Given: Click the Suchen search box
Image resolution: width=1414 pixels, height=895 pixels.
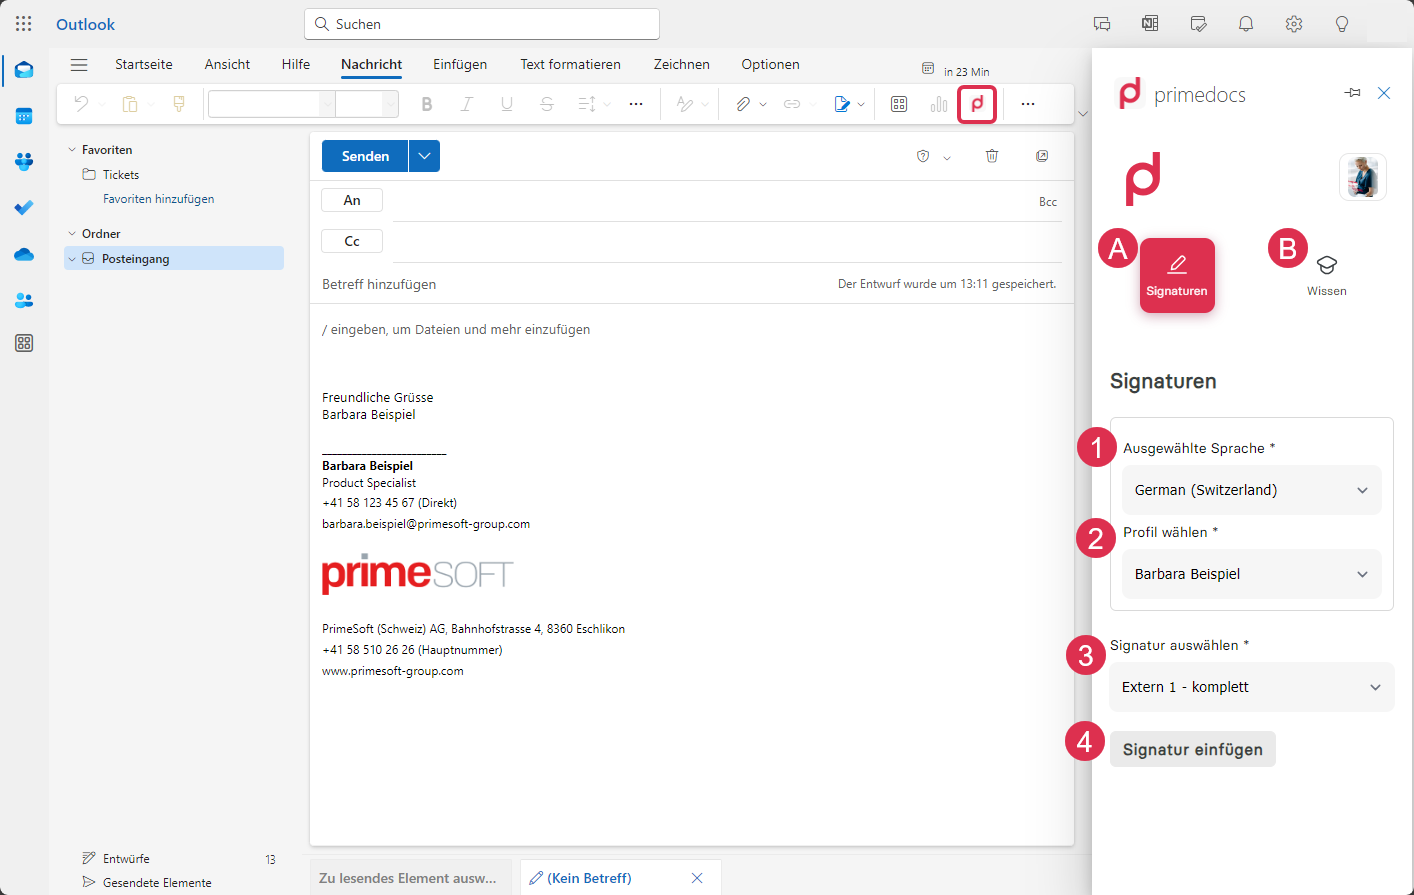Looking at the screenshot, I should [482, 24].
